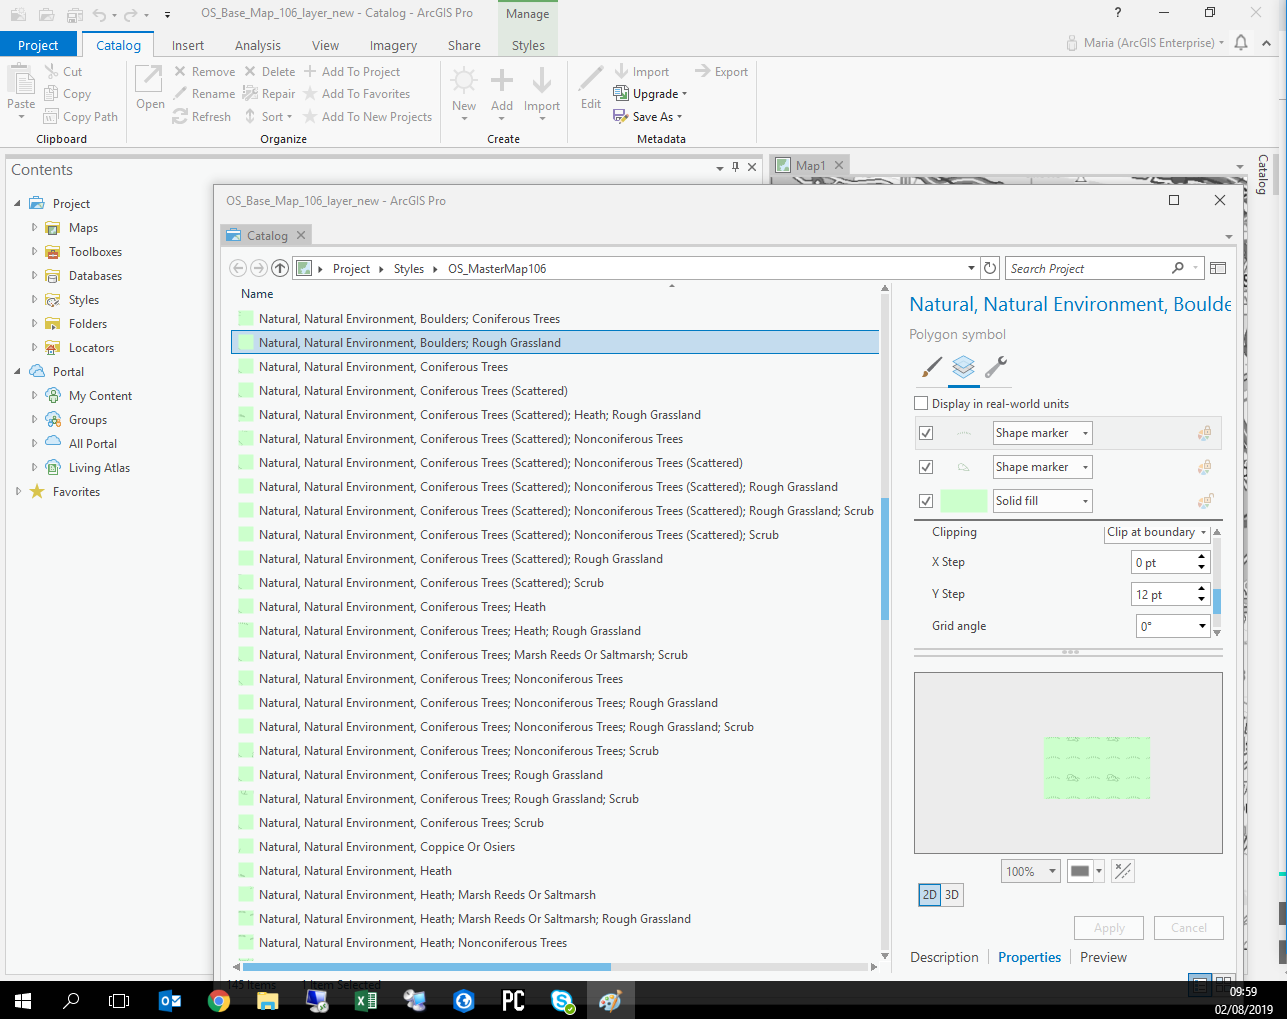Open Skype from the taskbar
This screenshot has width=1287, height=1019.
[x=562, y=1000]
